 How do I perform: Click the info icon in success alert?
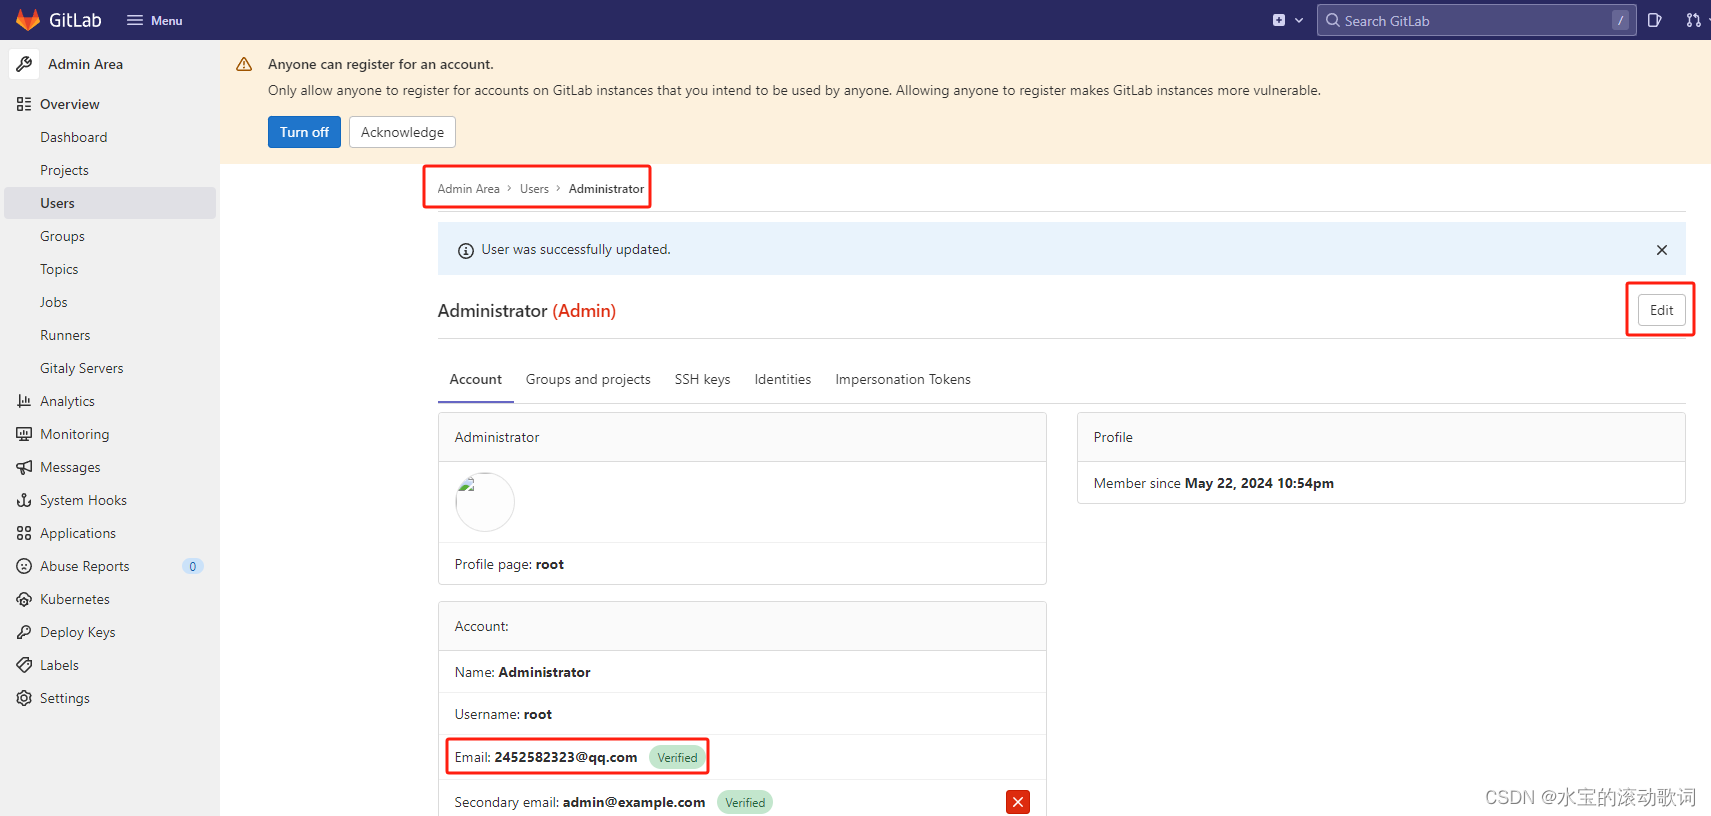[466, 251]
